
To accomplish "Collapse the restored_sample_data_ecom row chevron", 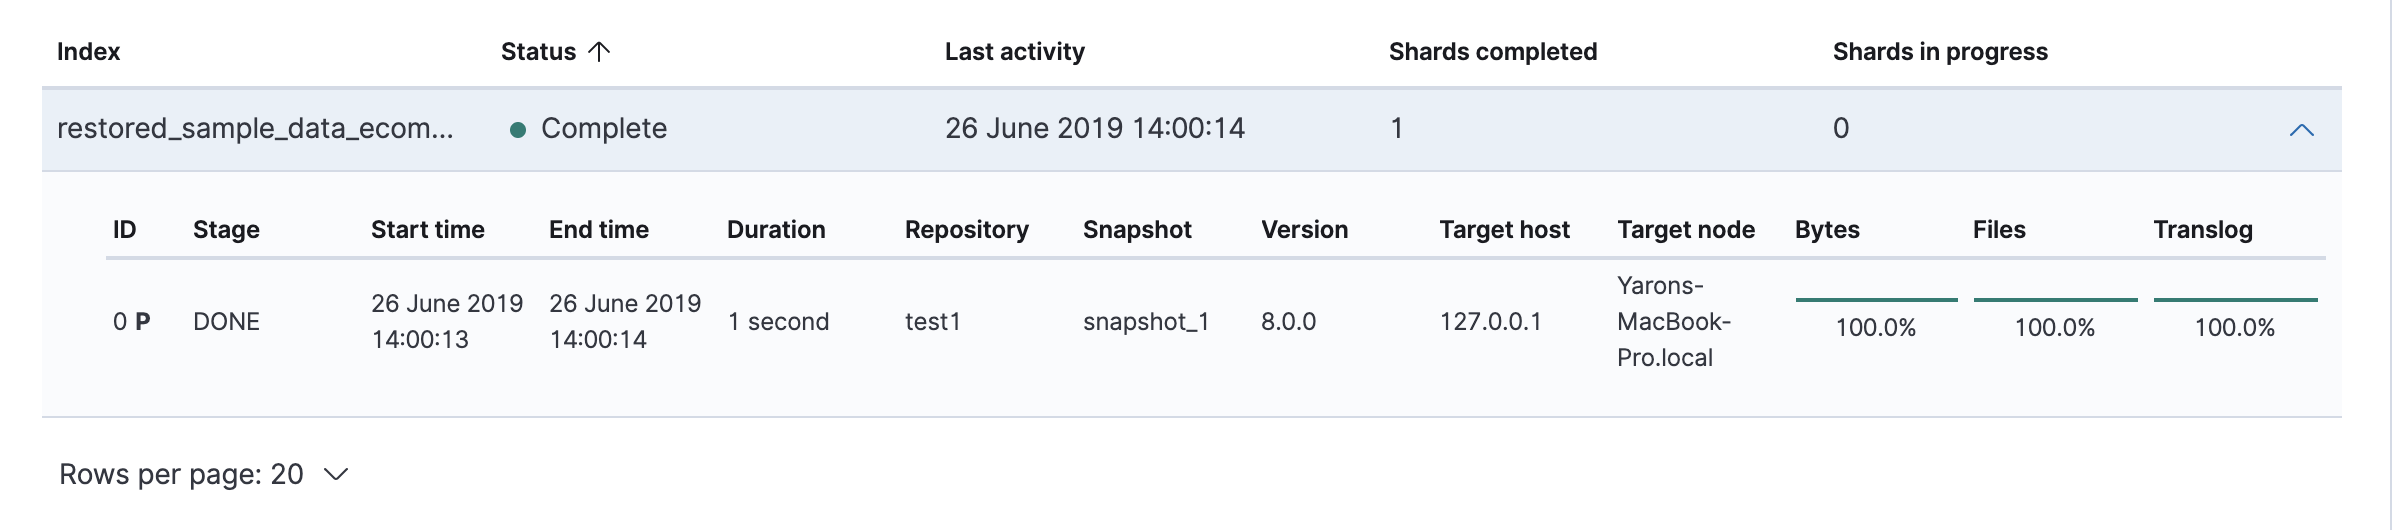I will click(2301, 130).
